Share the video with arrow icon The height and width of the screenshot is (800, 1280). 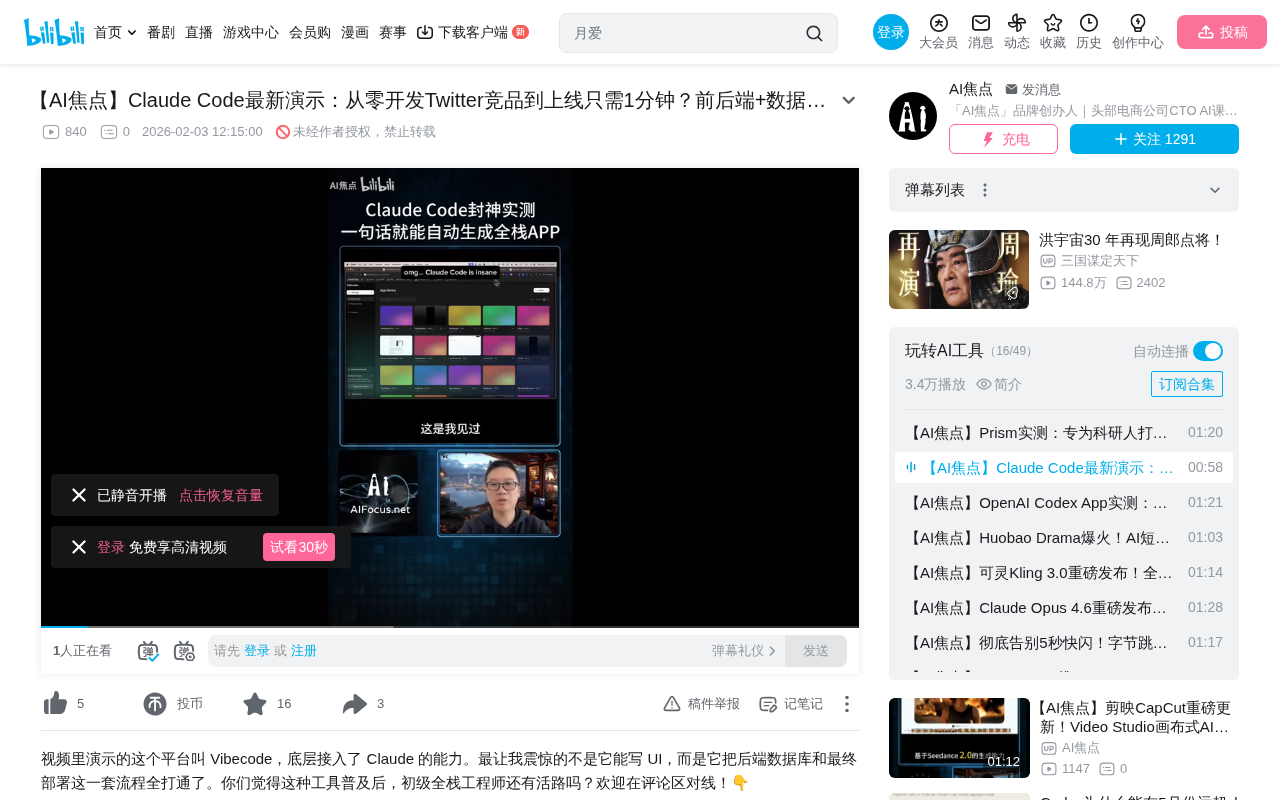click(355, 704)
